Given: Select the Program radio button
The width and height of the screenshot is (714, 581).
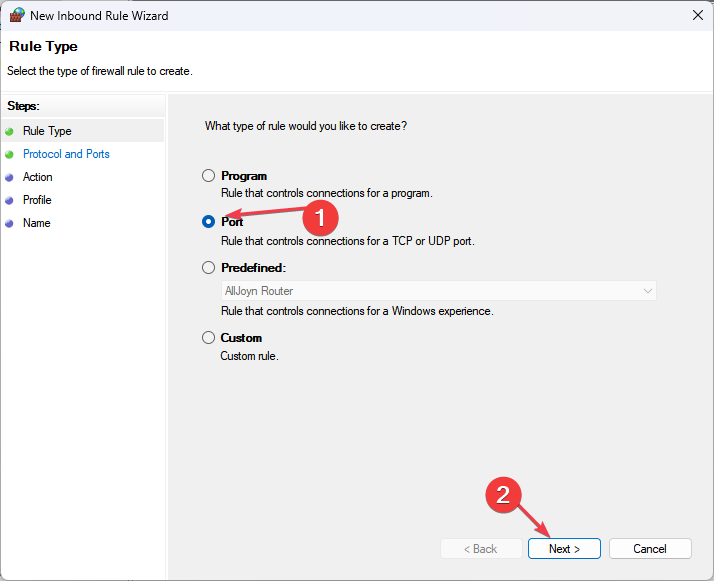Looking at the screenshot, I should pyautogui.click(x=209, y=176).
